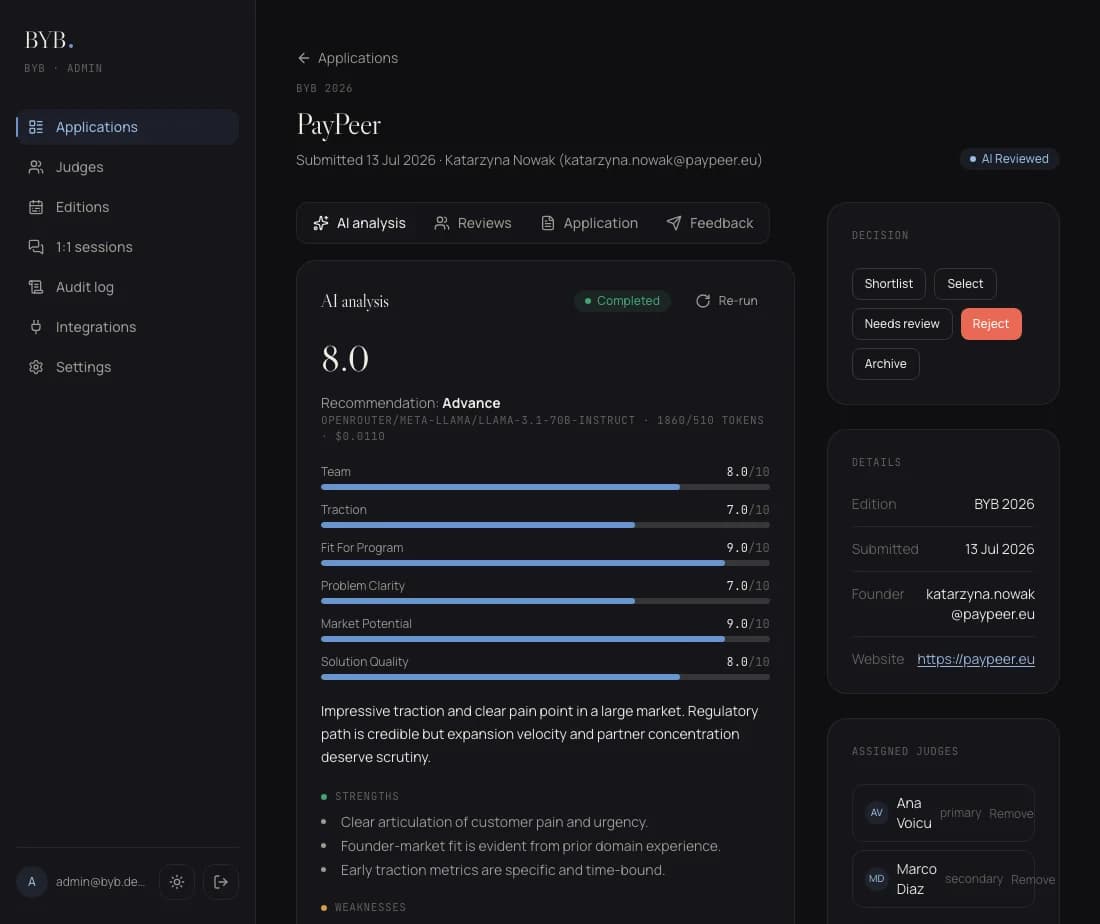Click the Audit log sidebar label
This screenshot has height=924, width=1100.
pyautogui.click(x=84, y=287)
